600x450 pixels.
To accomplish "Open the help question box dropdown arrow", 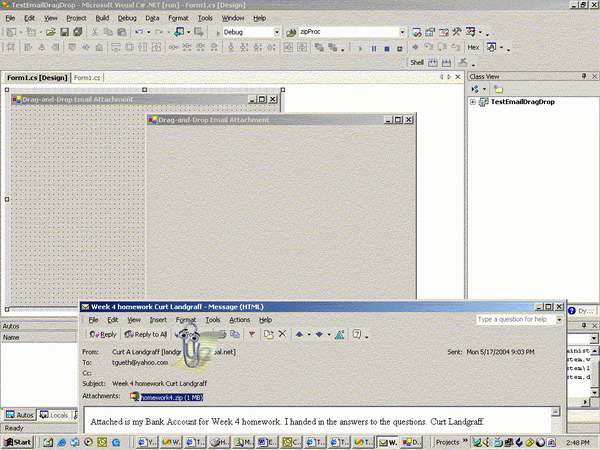I will coord(559,320).
